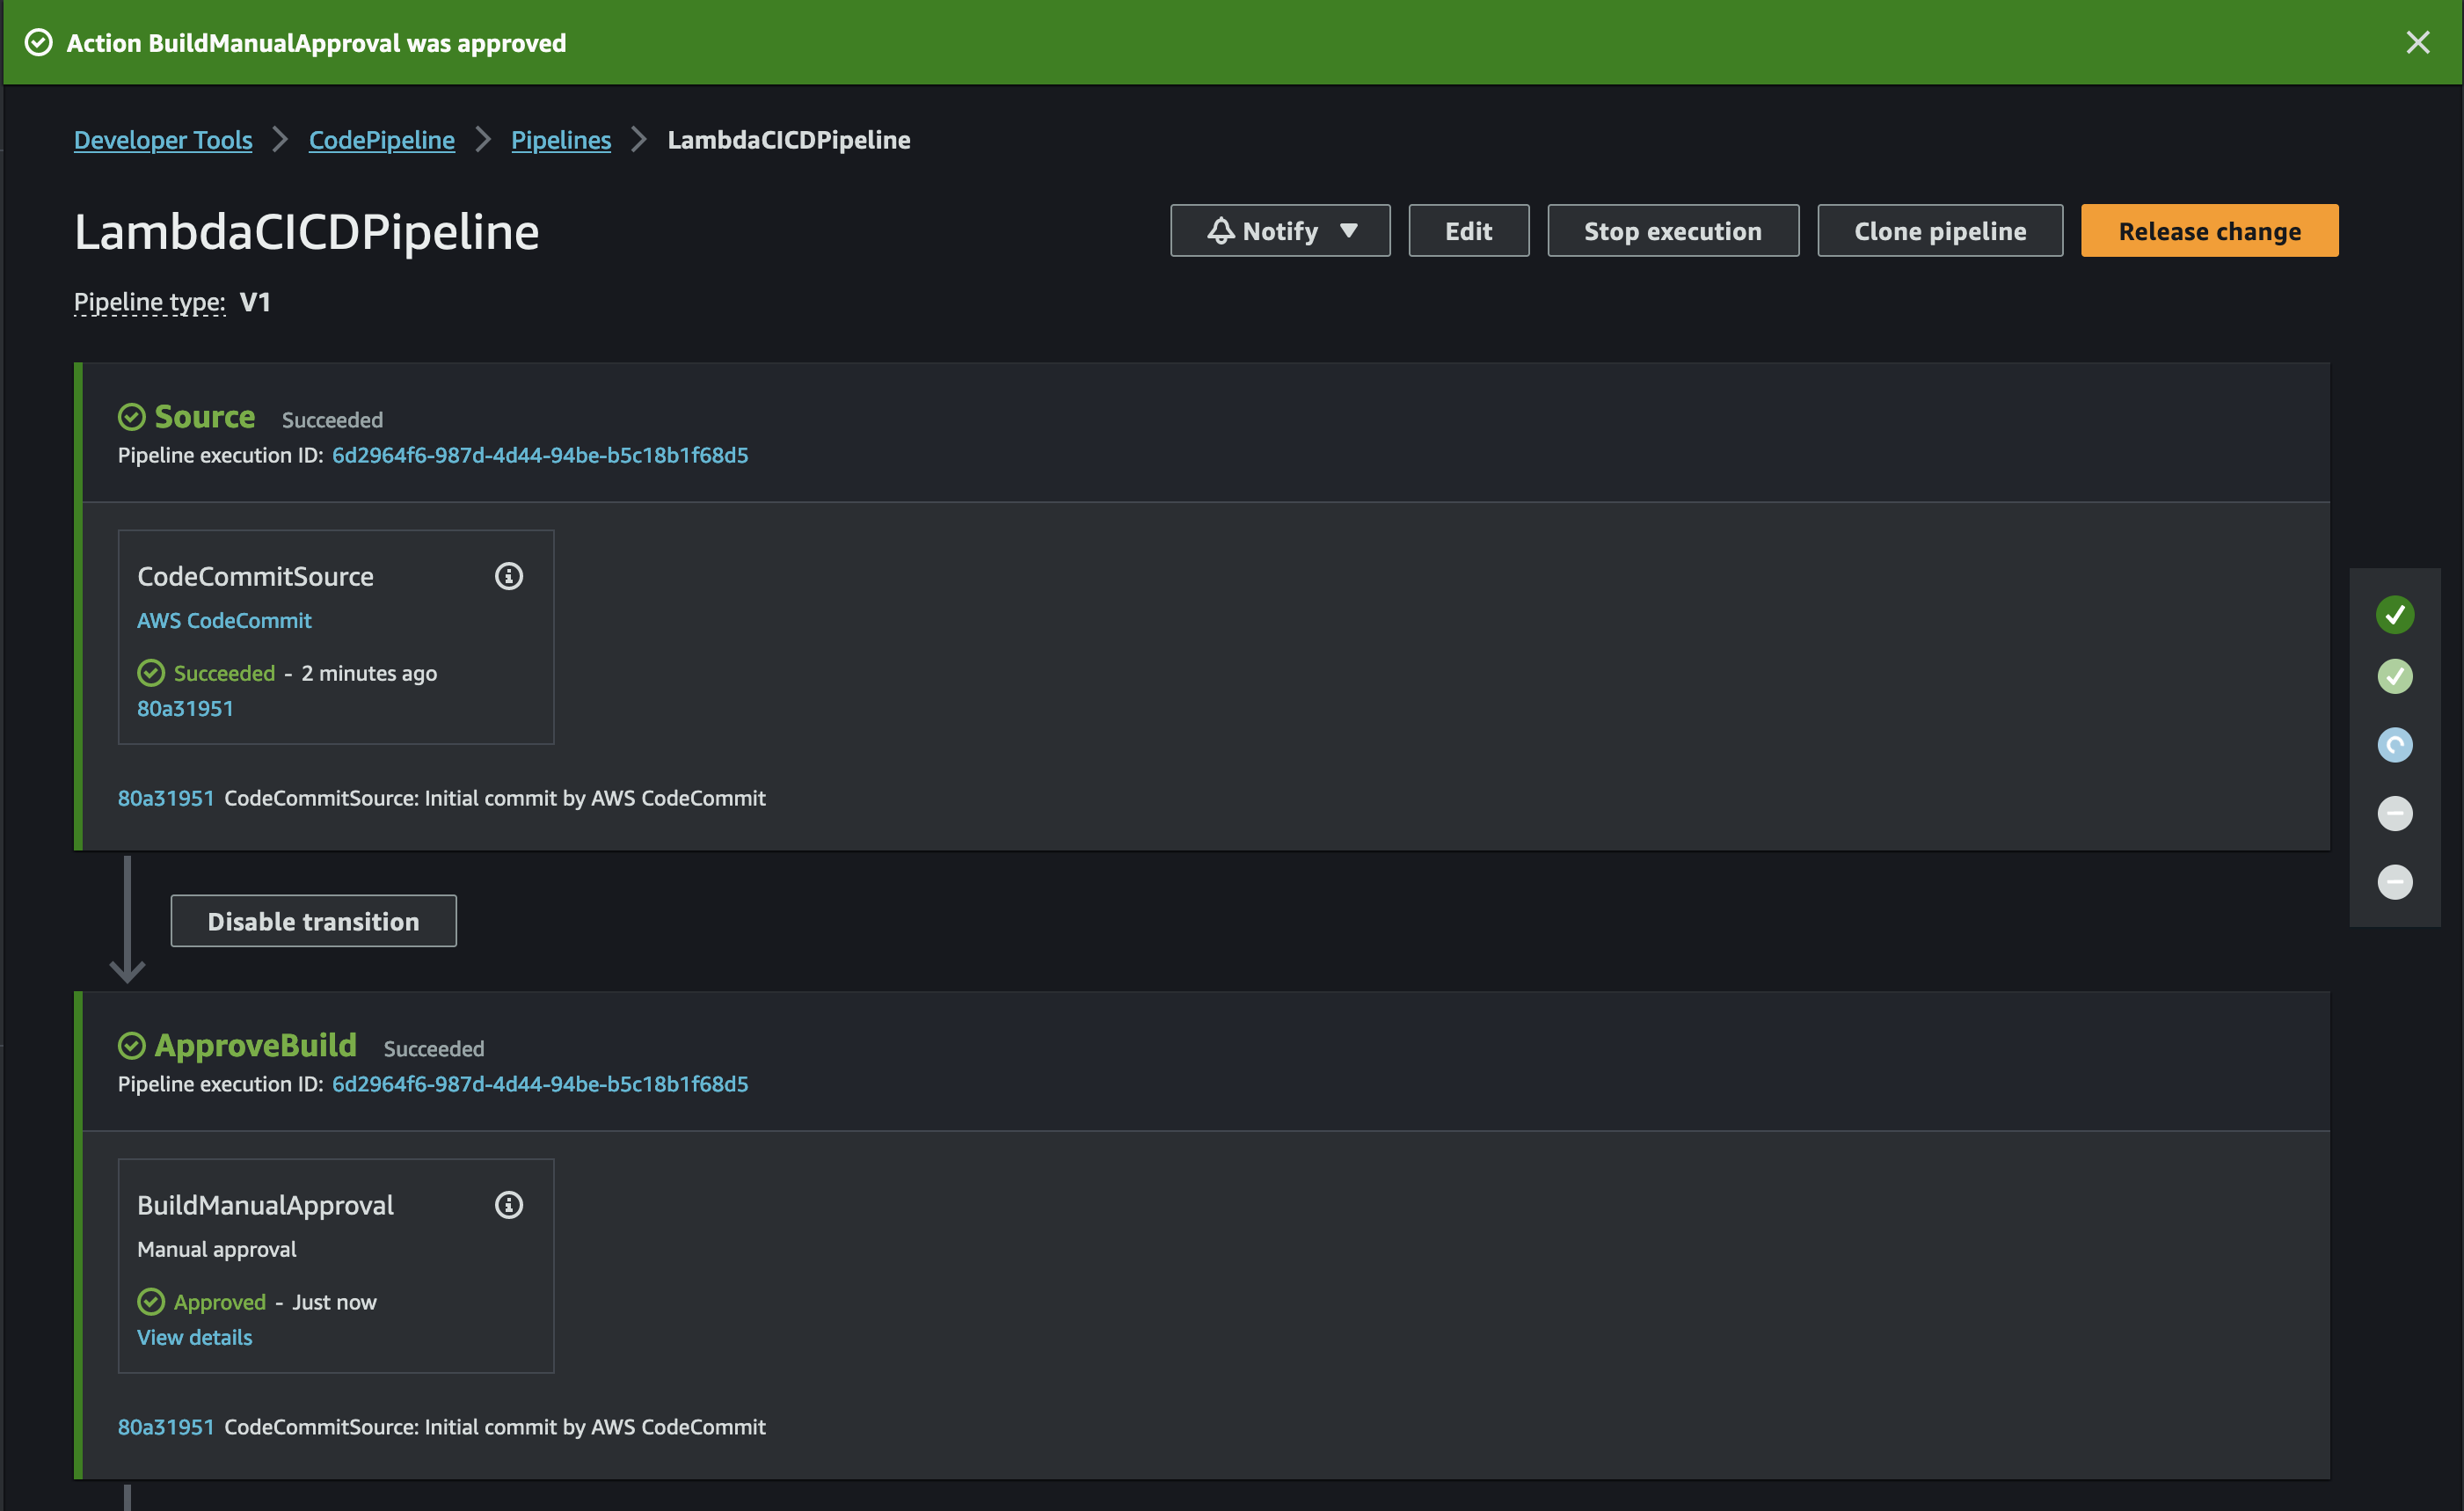Click Clone pipeline button

click(1940, 231)
